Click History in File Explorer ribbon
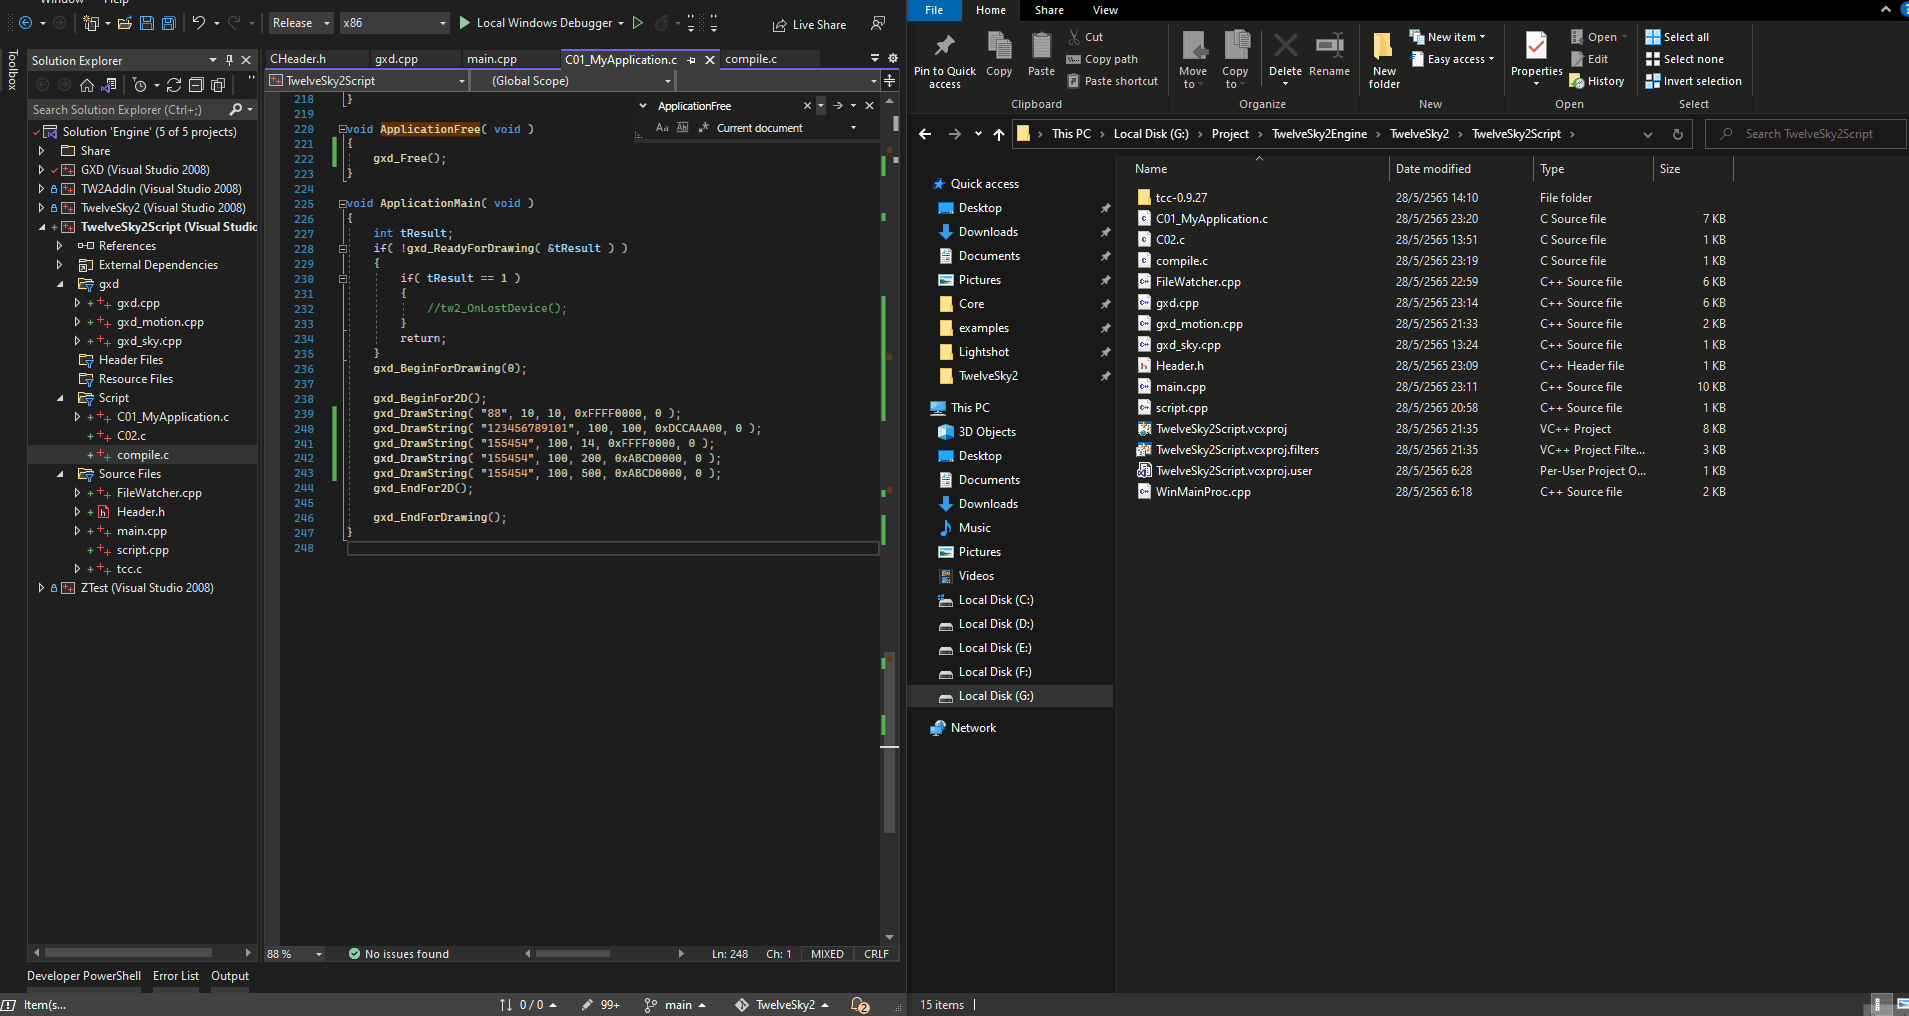 click(1597, 81)
